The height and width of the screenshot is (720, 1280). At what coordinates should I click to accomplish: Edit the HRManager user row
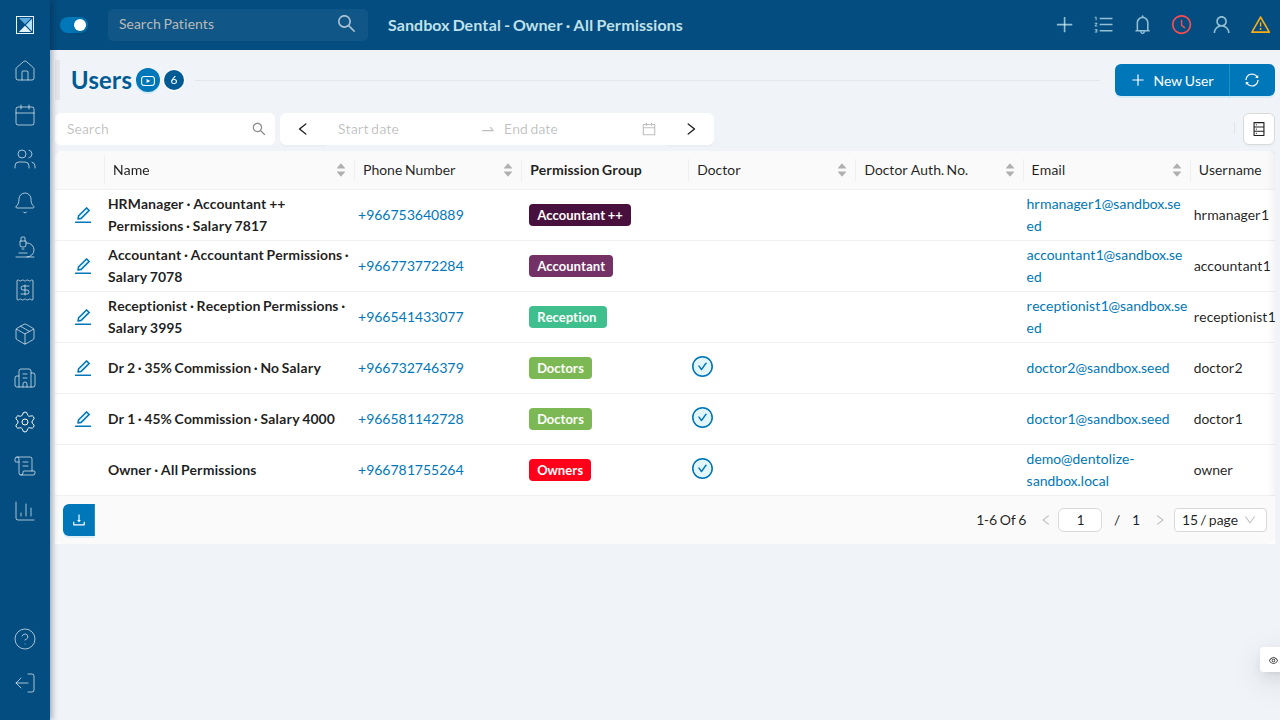click(83, 215)
